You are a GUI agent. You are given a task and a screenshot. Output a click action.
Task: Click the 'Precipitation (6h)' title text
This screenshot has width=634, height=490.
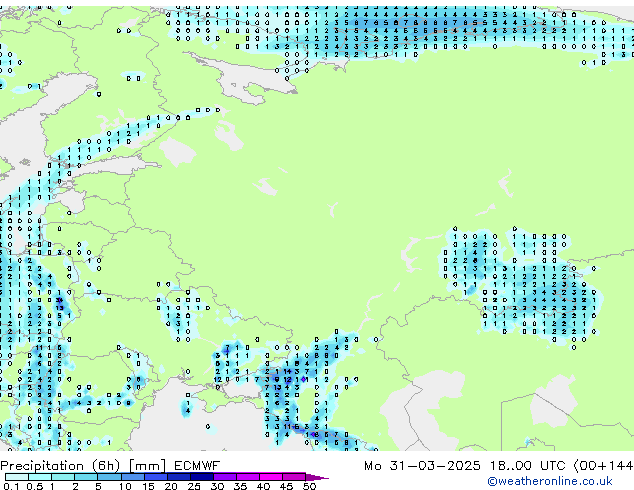60,466
